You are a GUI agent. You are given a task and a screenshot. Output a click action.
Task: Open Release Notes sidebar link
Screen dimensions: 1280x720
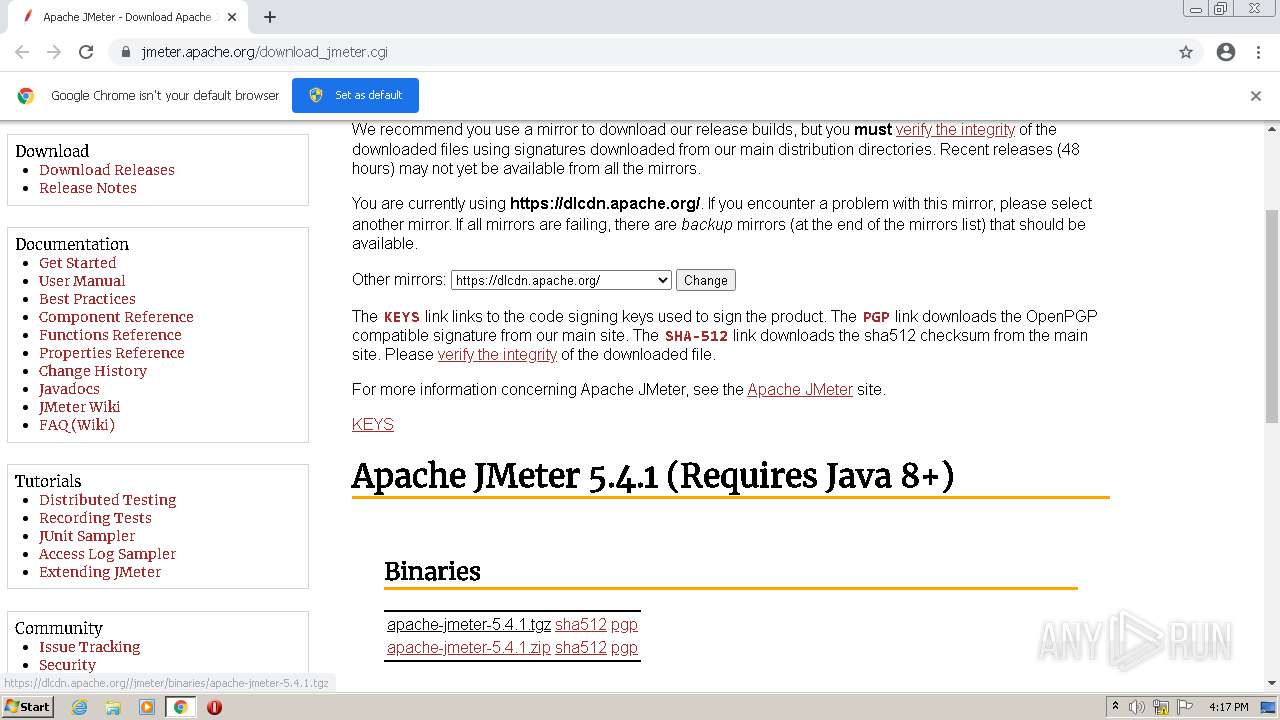88,188
